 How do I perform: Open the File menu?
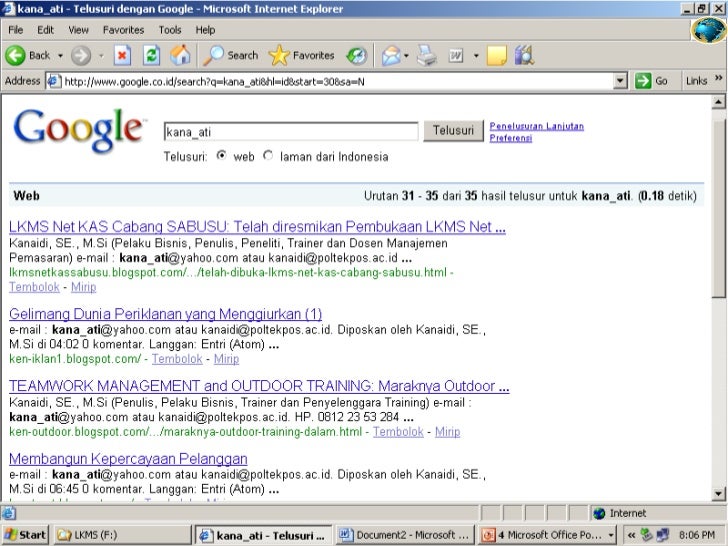click(x=15, y=30)
